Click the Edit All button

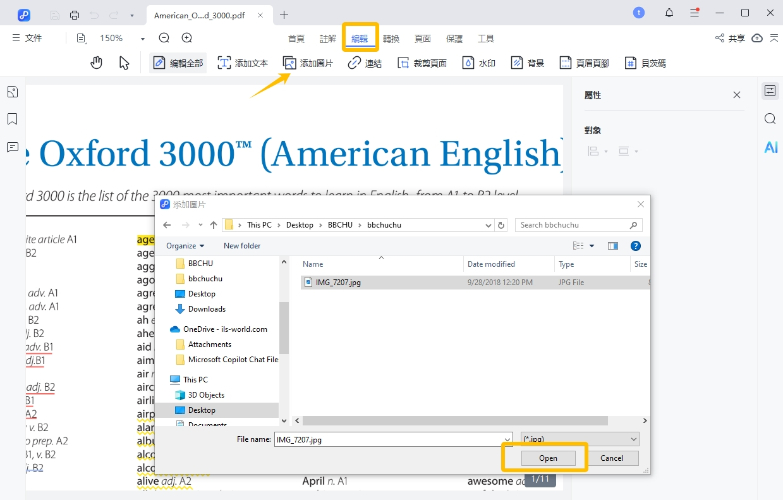[x=178, y=63]
